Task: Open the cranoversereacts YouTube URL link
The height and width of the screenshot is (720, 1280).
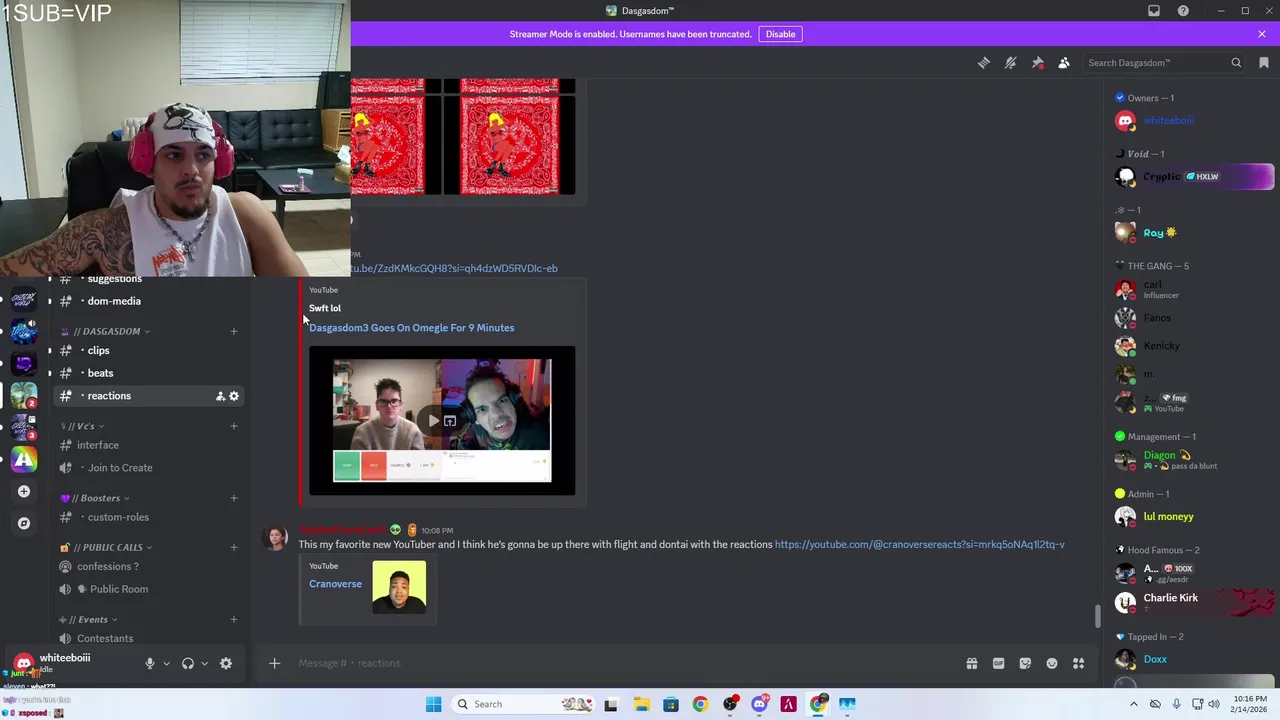Action: 919,545
